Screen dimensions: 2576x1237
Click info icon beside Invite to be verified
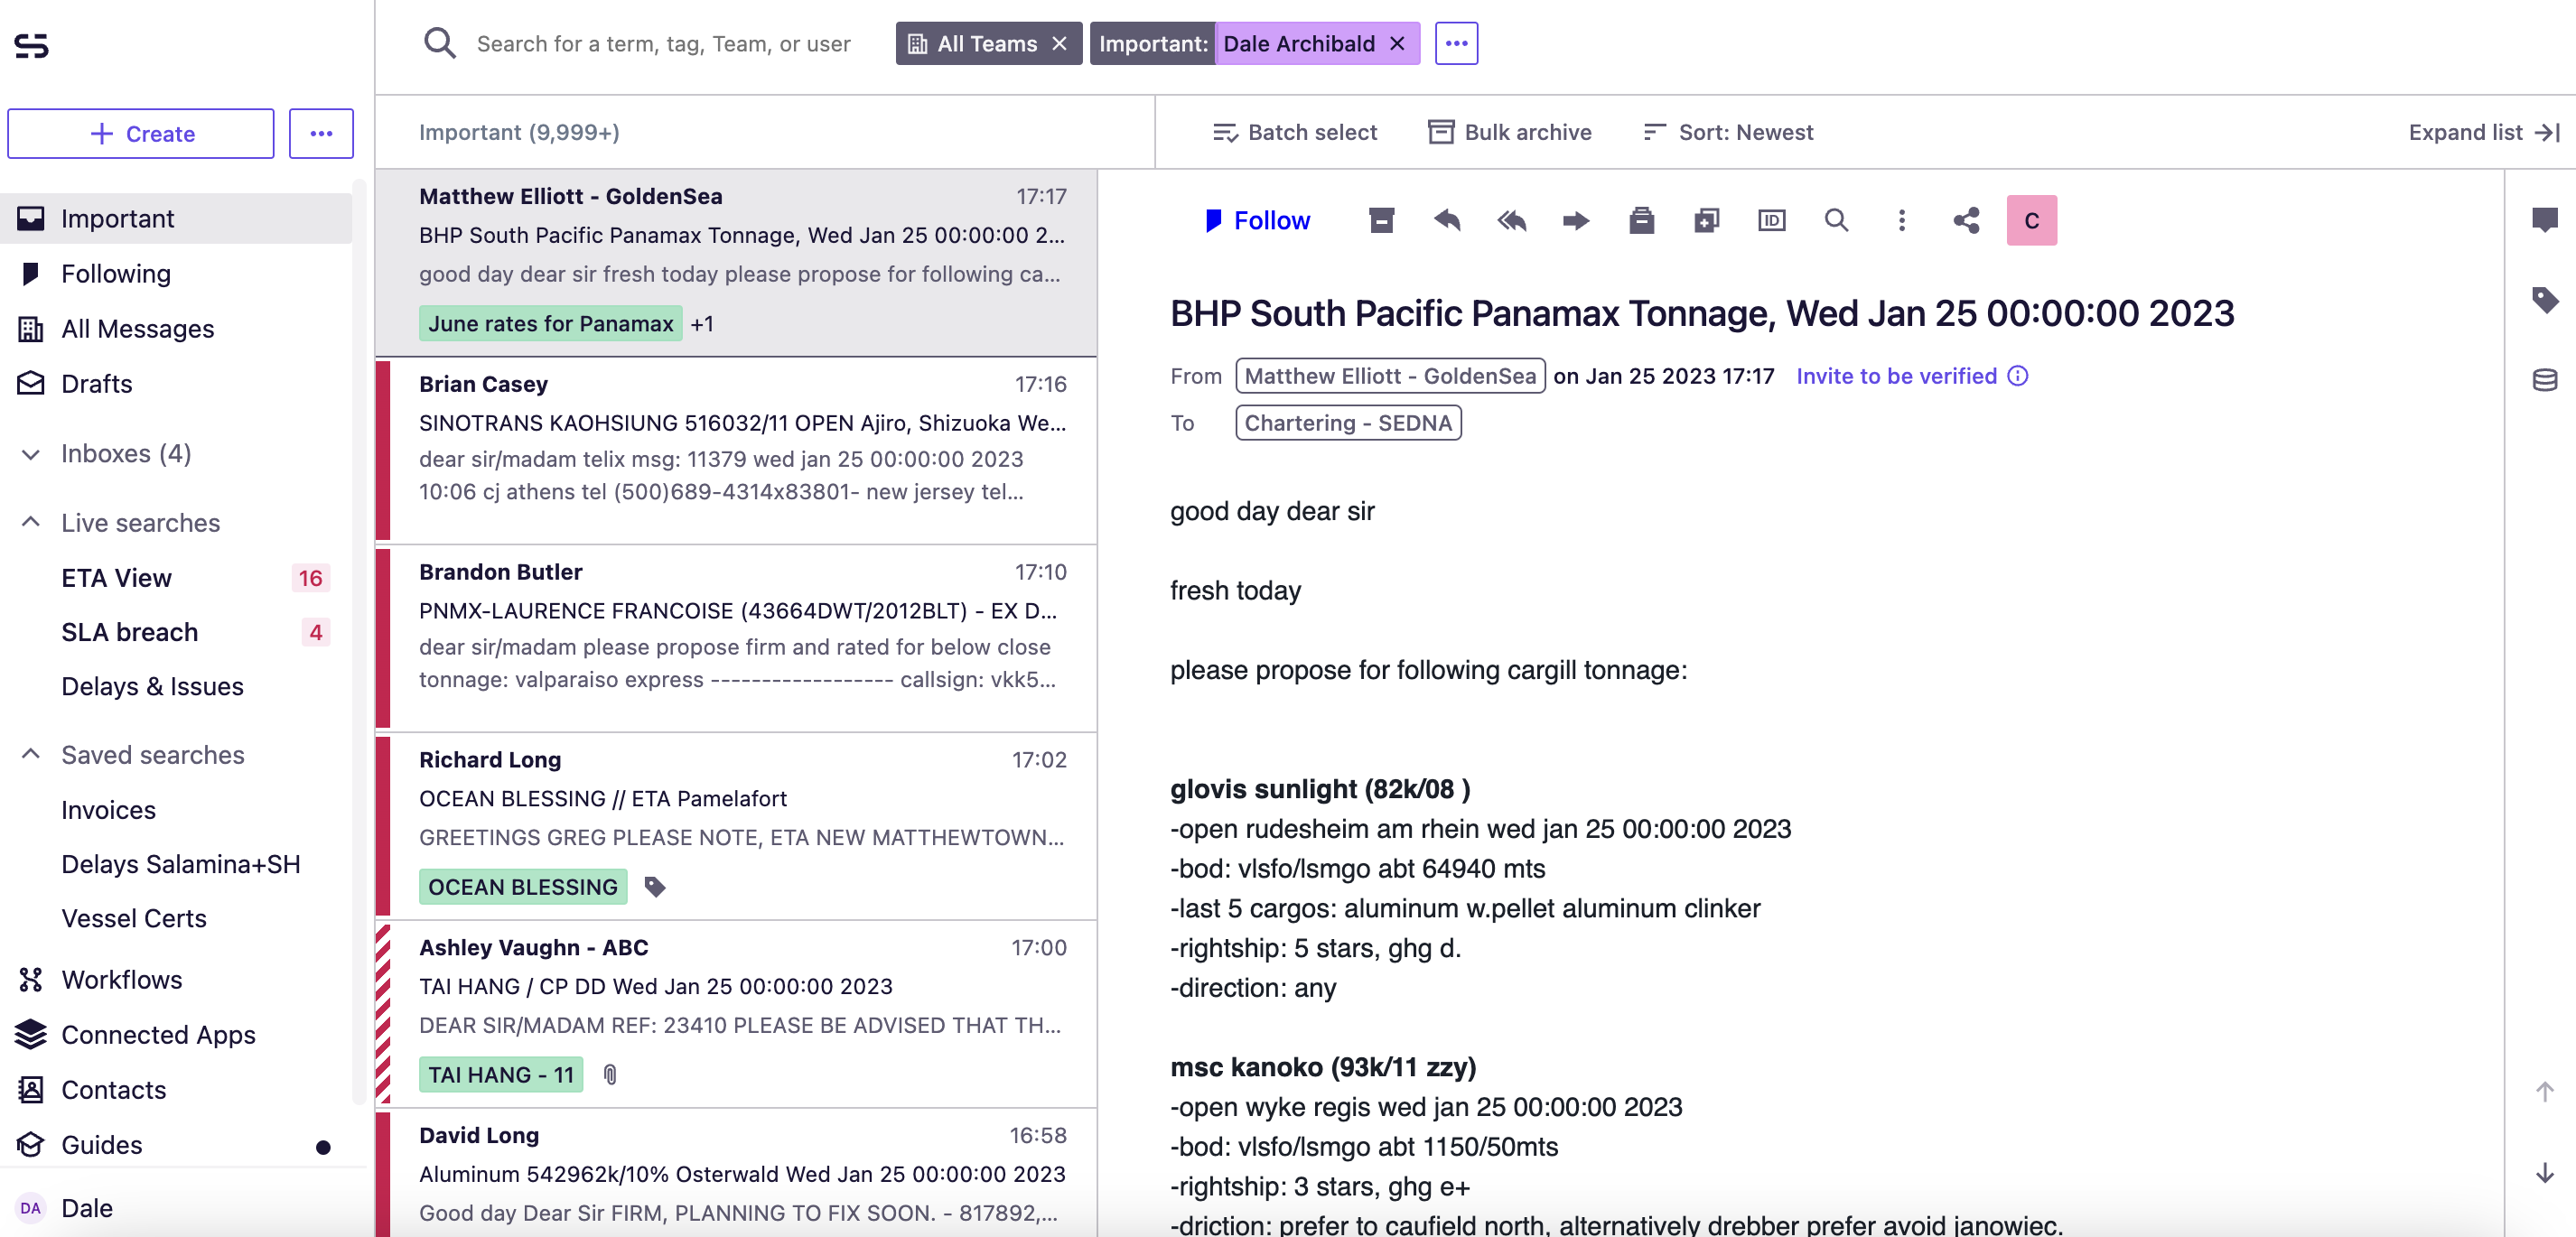2018,376
